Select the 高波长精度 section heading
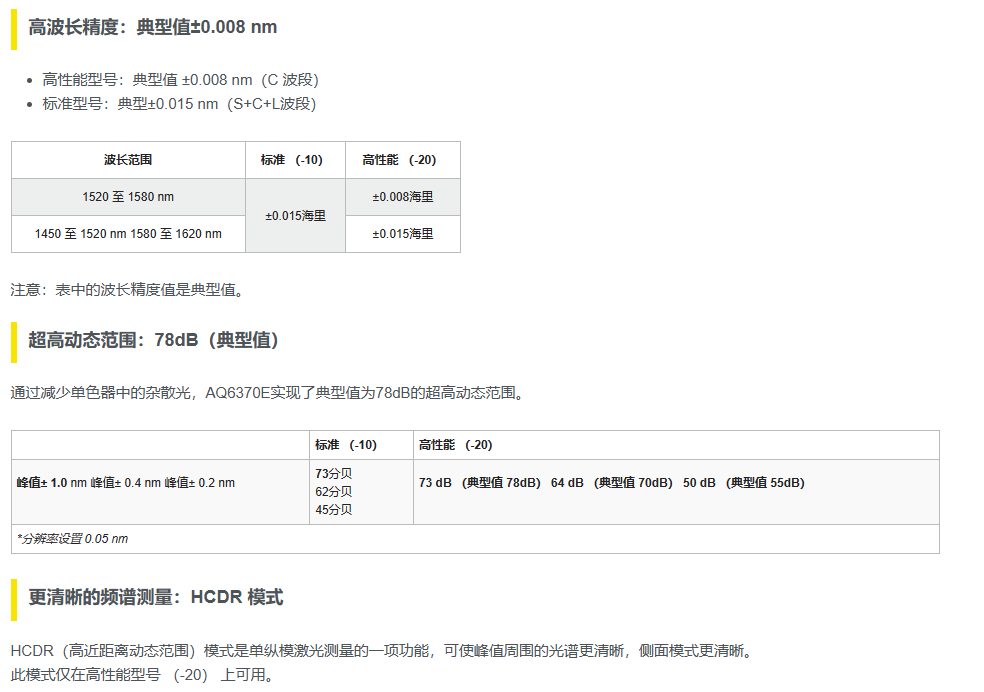 (150, 27)
